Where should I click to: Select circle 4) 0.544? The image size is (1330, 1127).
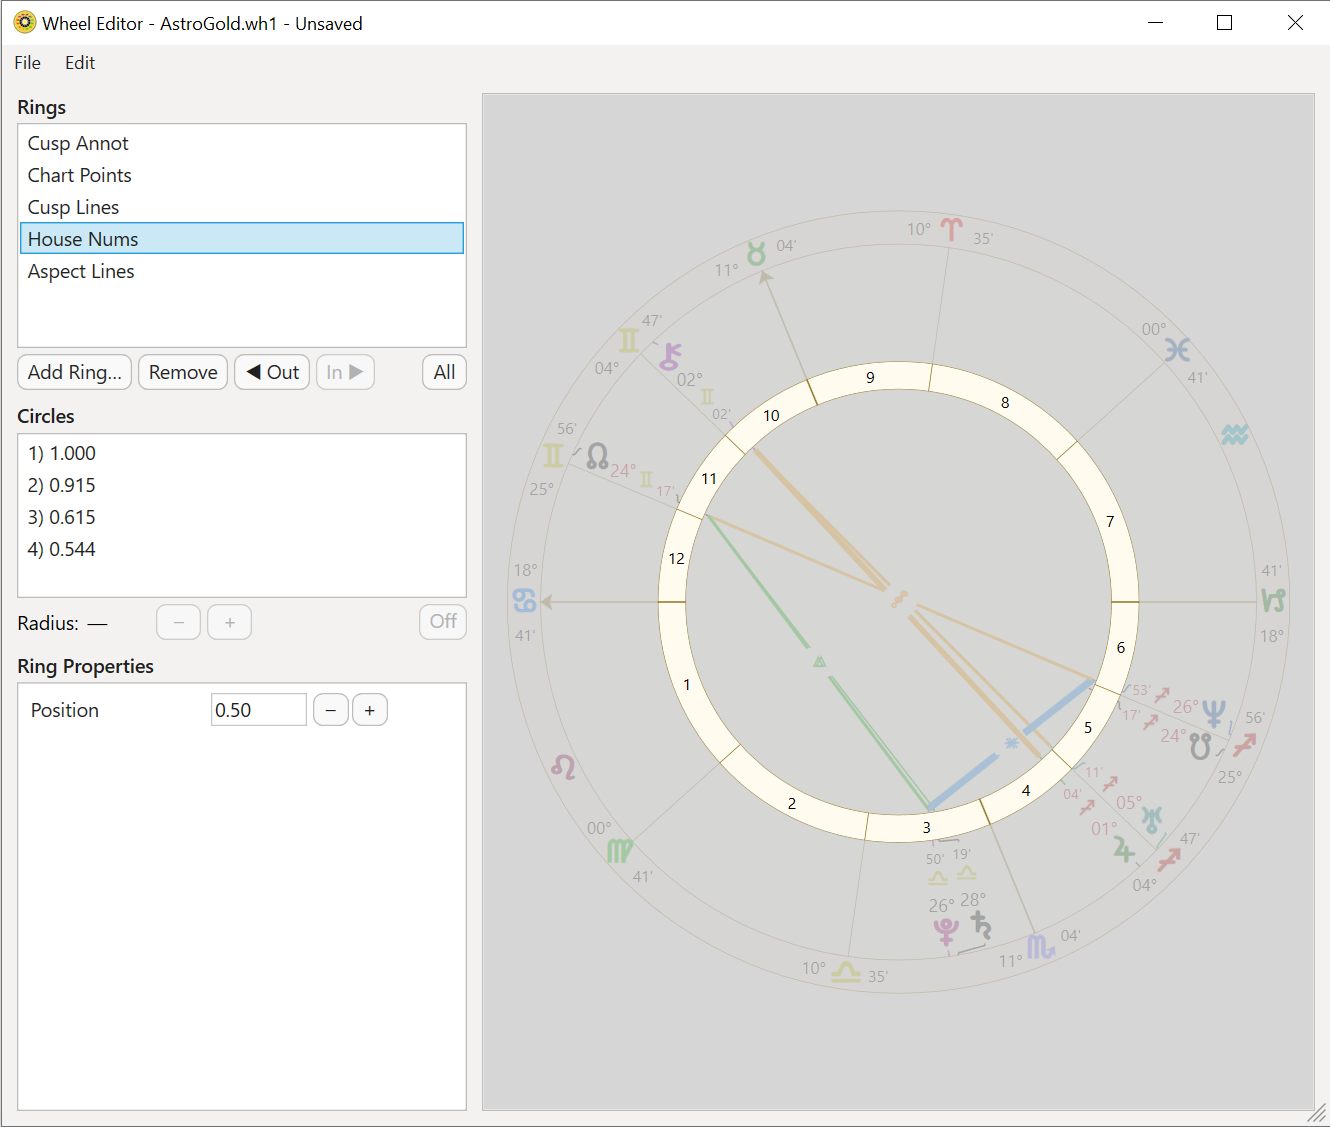coord(242,549)
